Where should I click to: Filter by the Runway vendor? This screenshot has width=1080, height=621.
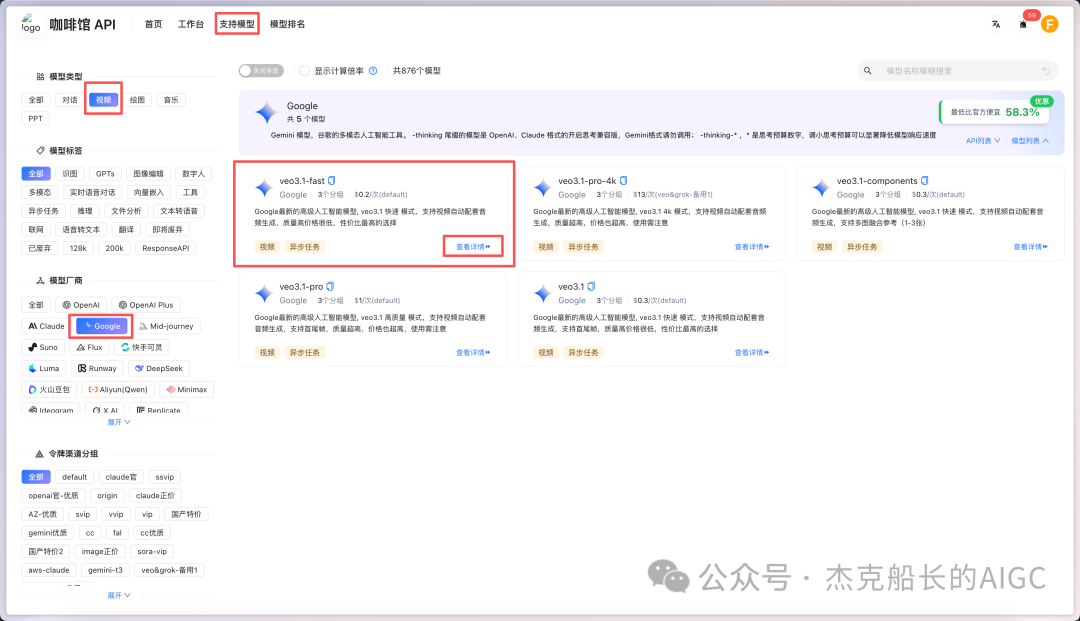pyautogui.click(x=97, y=369)
